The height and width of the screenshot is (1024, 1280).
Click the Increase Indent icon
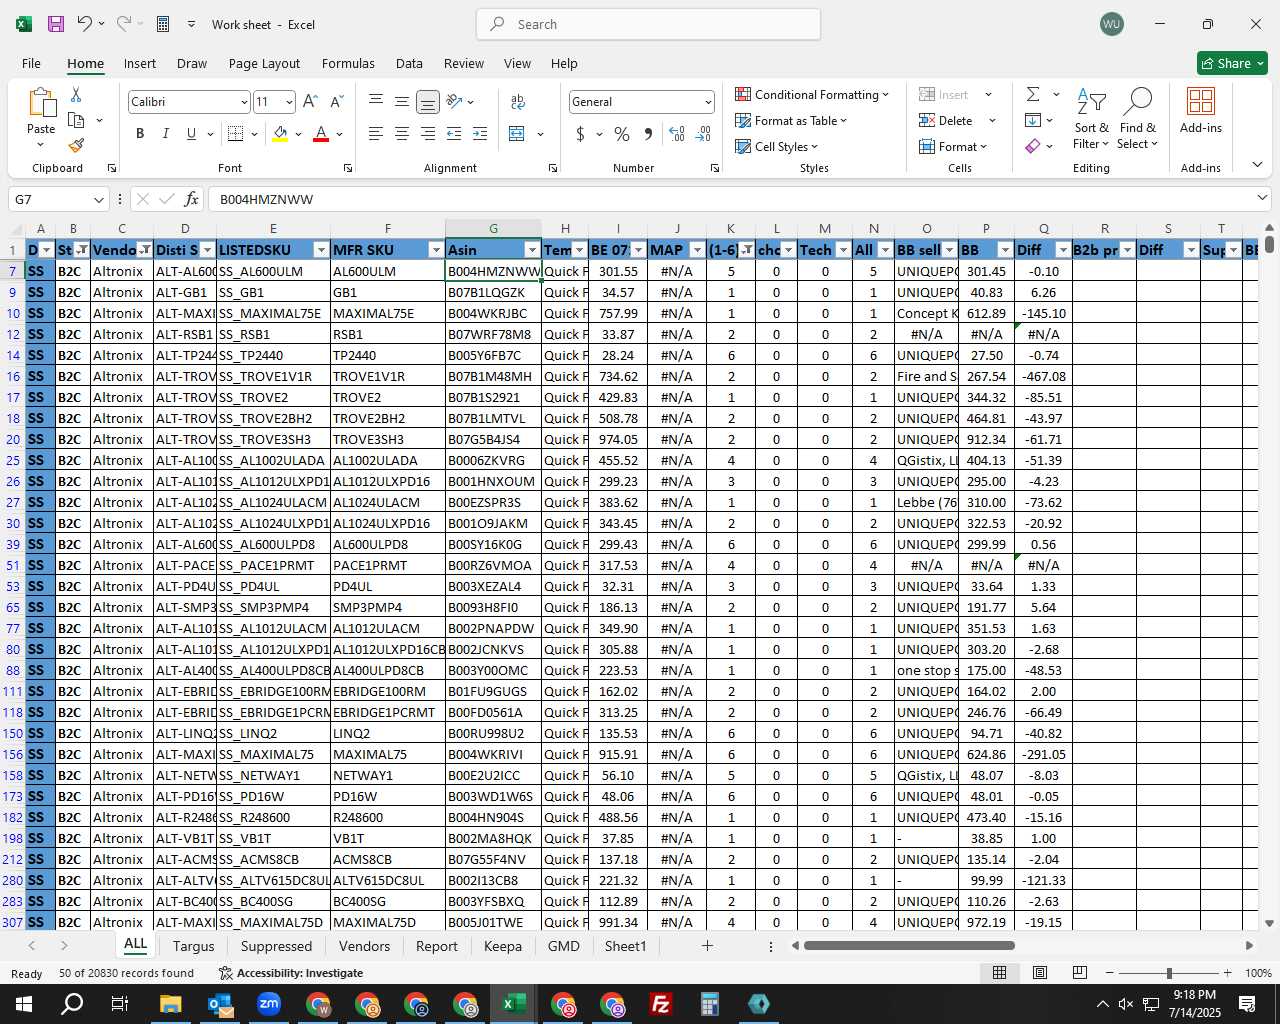click(480, 134)
